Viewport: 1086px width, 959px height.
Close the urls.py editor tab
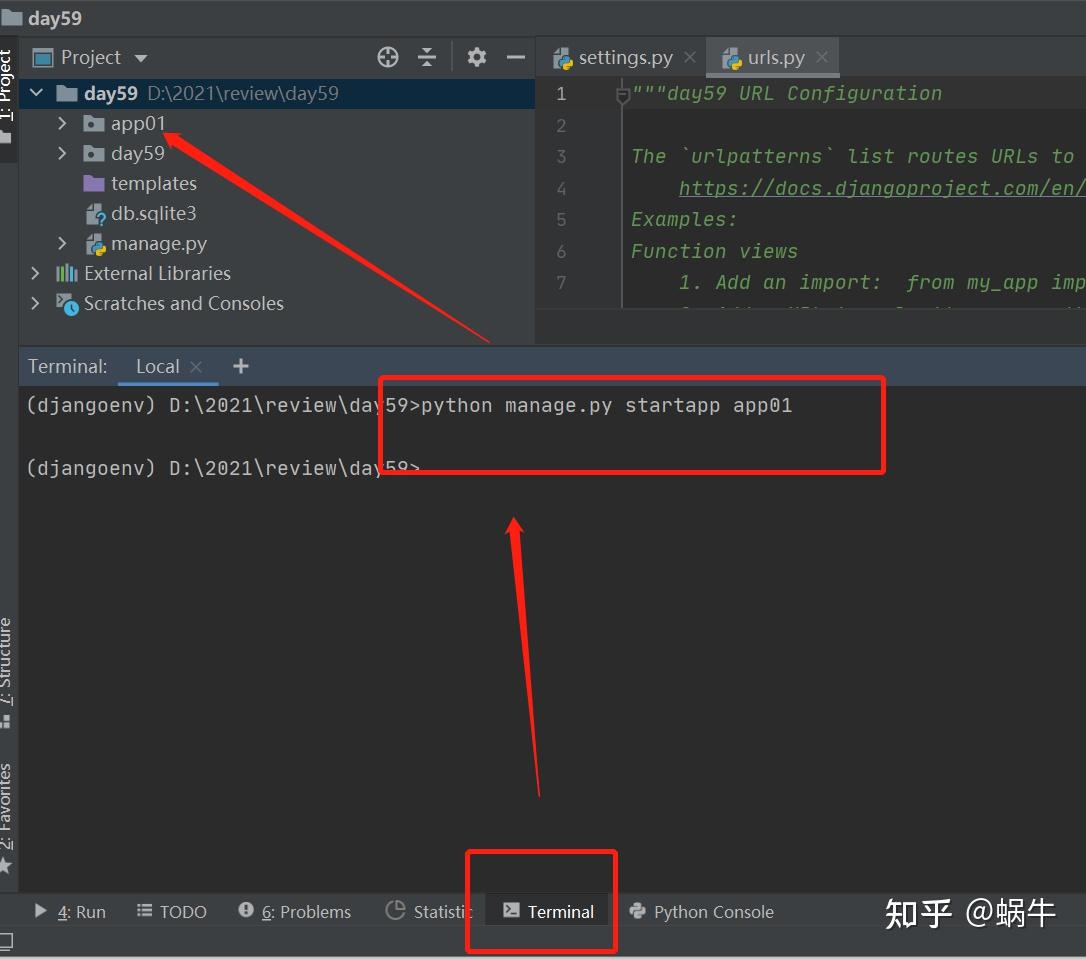821,57
